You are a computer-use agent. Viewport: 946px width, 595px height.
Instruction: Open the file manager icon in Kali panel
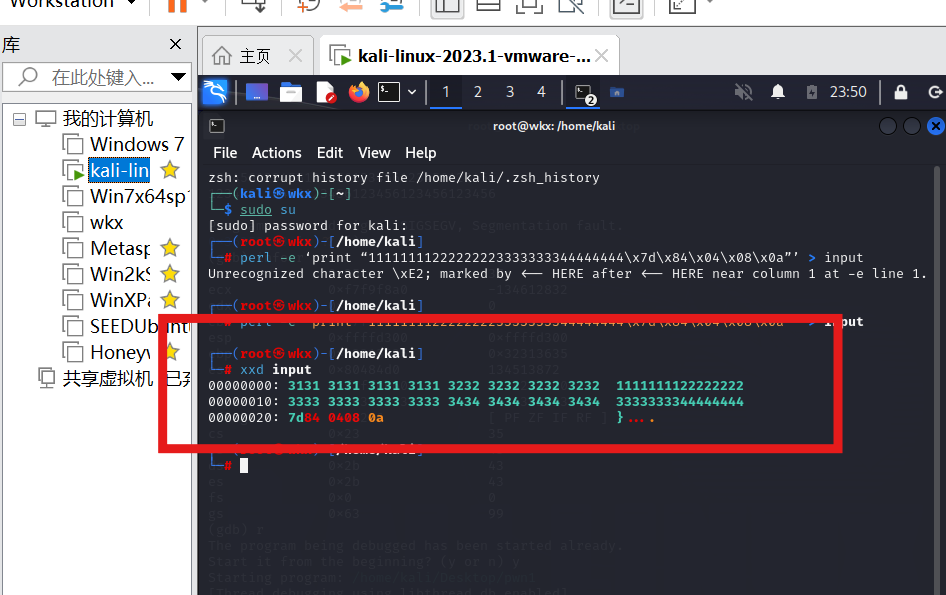(x=291, y=92)
